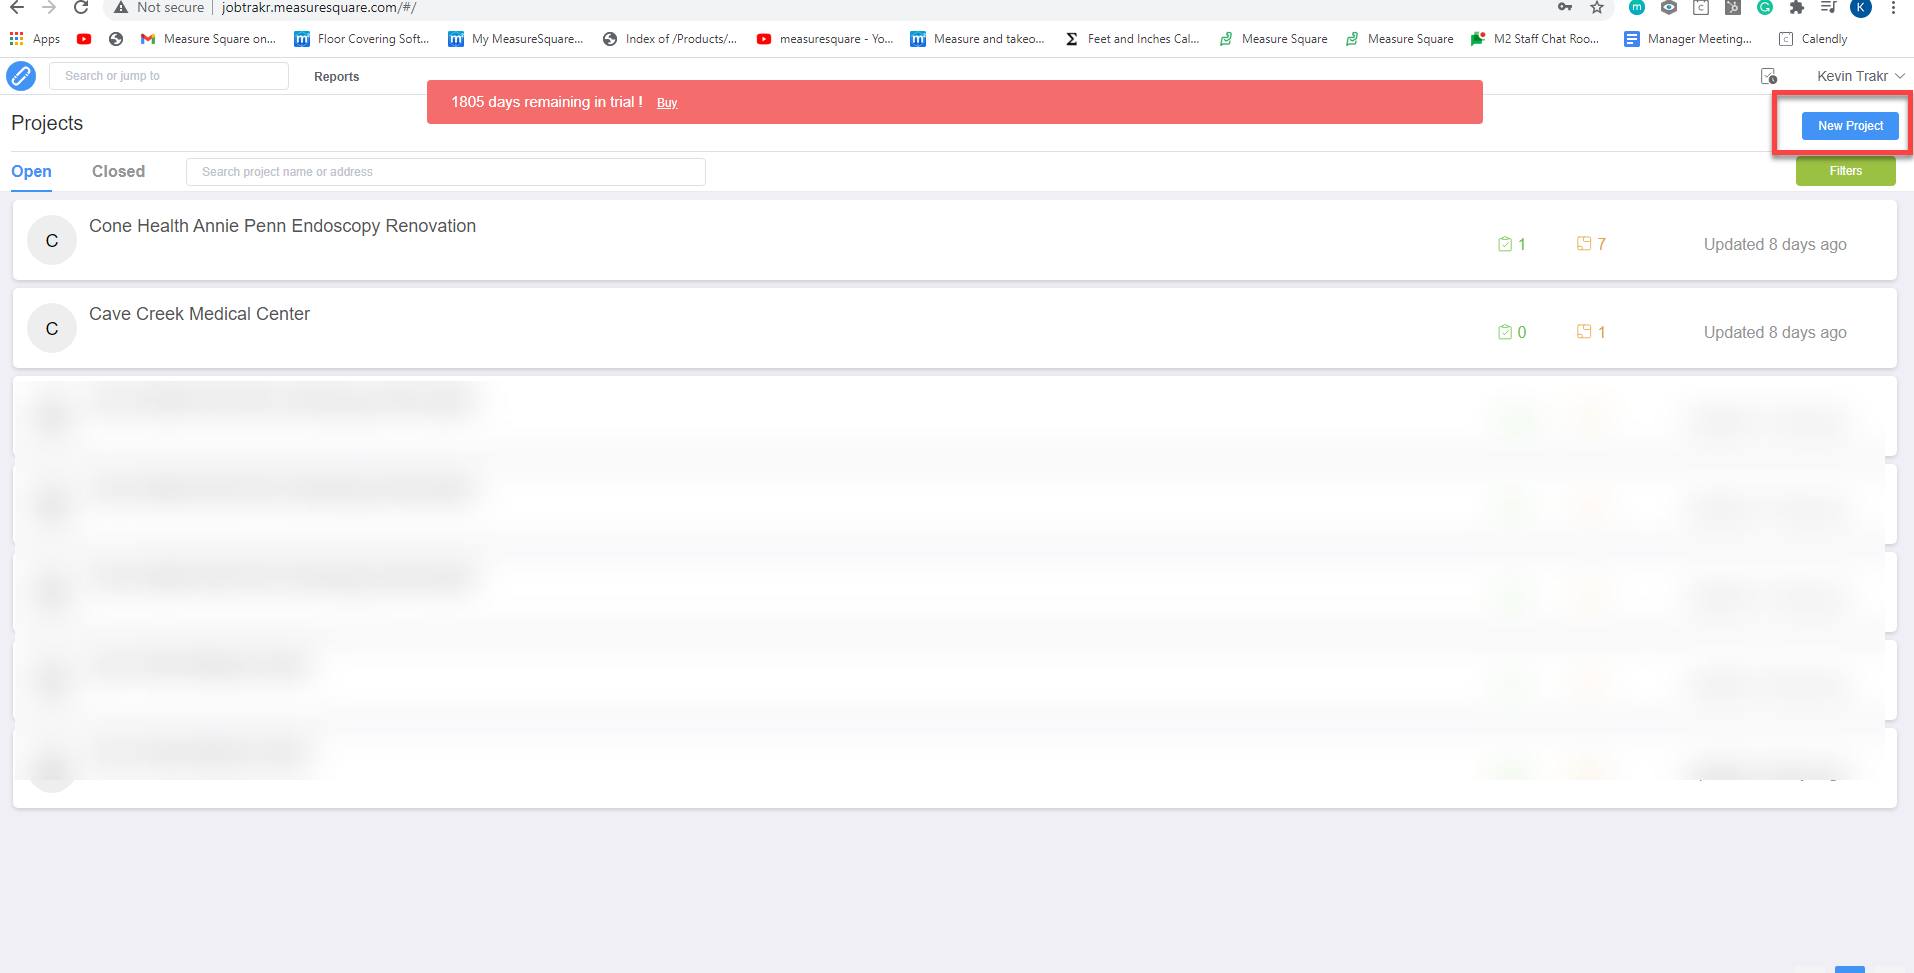Click the browser address bar URL
1914x973 pixels.
[x=319, y=7]
